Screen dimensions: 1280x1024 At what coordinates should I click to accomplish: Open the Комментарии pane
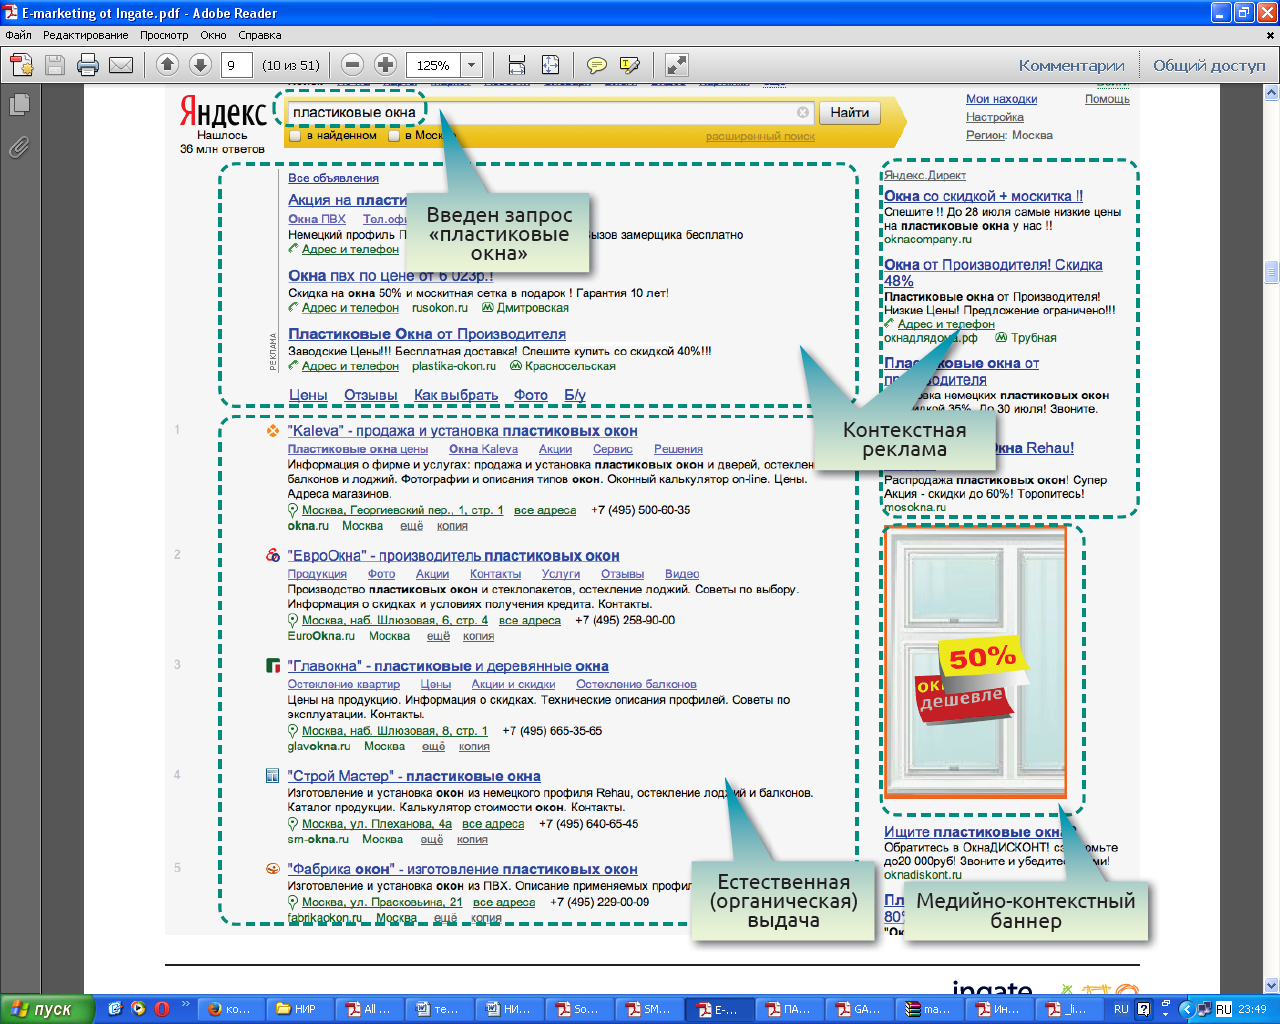(x=1071, y=65)
